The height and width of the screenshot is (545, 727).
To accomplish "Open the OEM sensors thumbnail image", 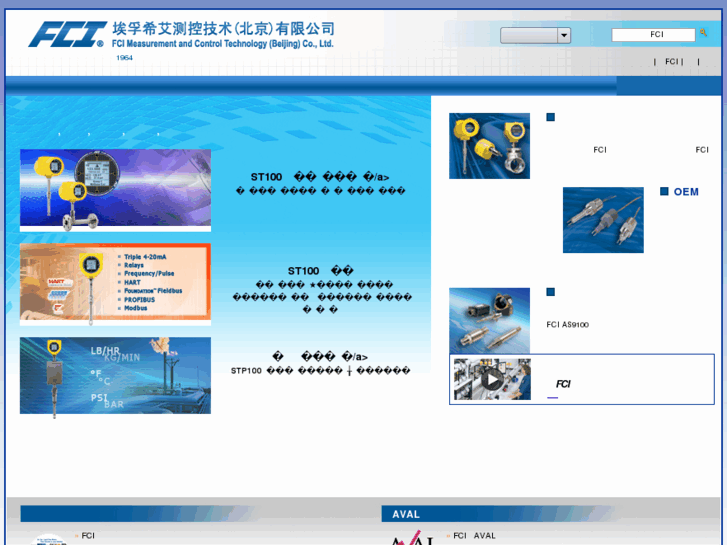I will [603, 220].
